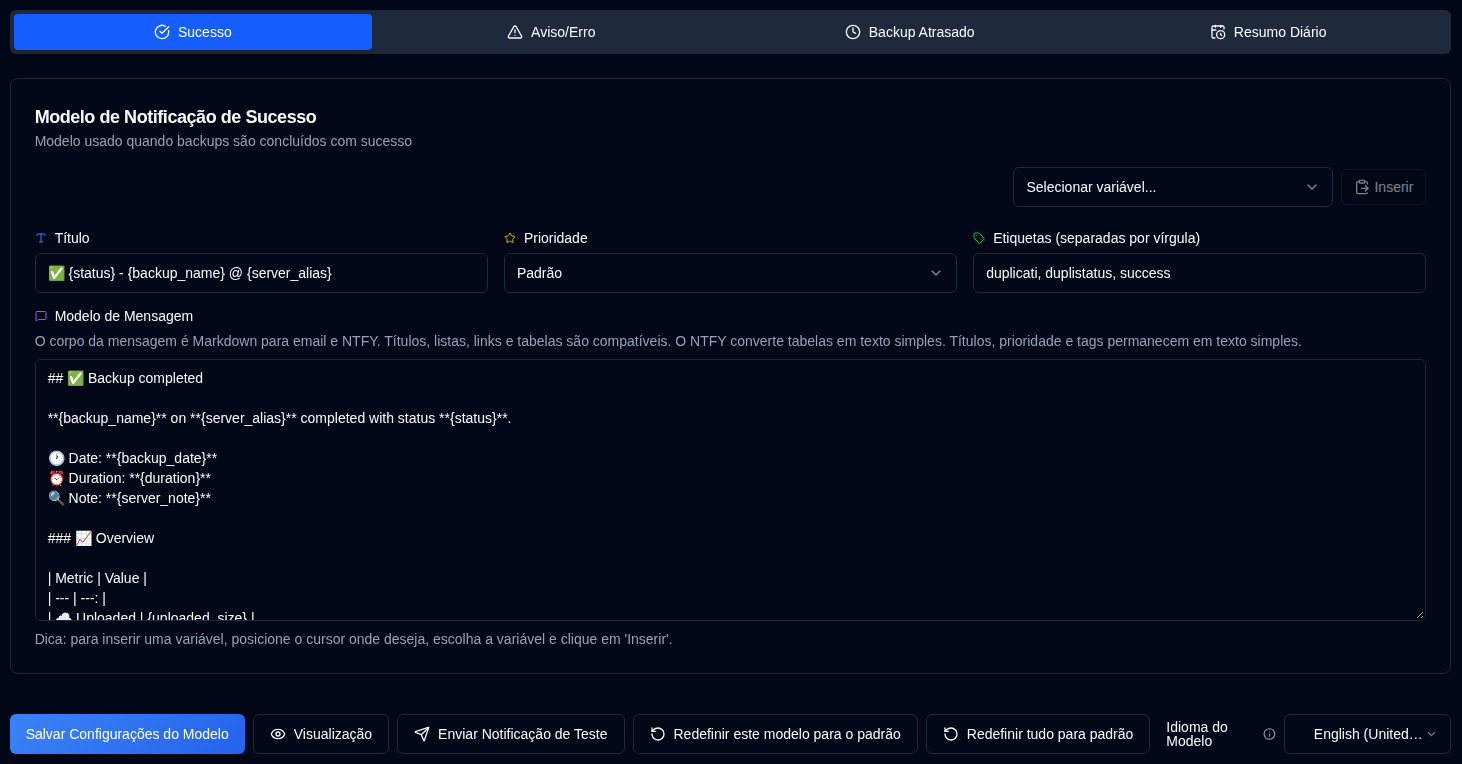Click the tag icon beside Etiquetas
Image resolution: width=1462 pixels, height=764 pixels.
tap(979, 238)
